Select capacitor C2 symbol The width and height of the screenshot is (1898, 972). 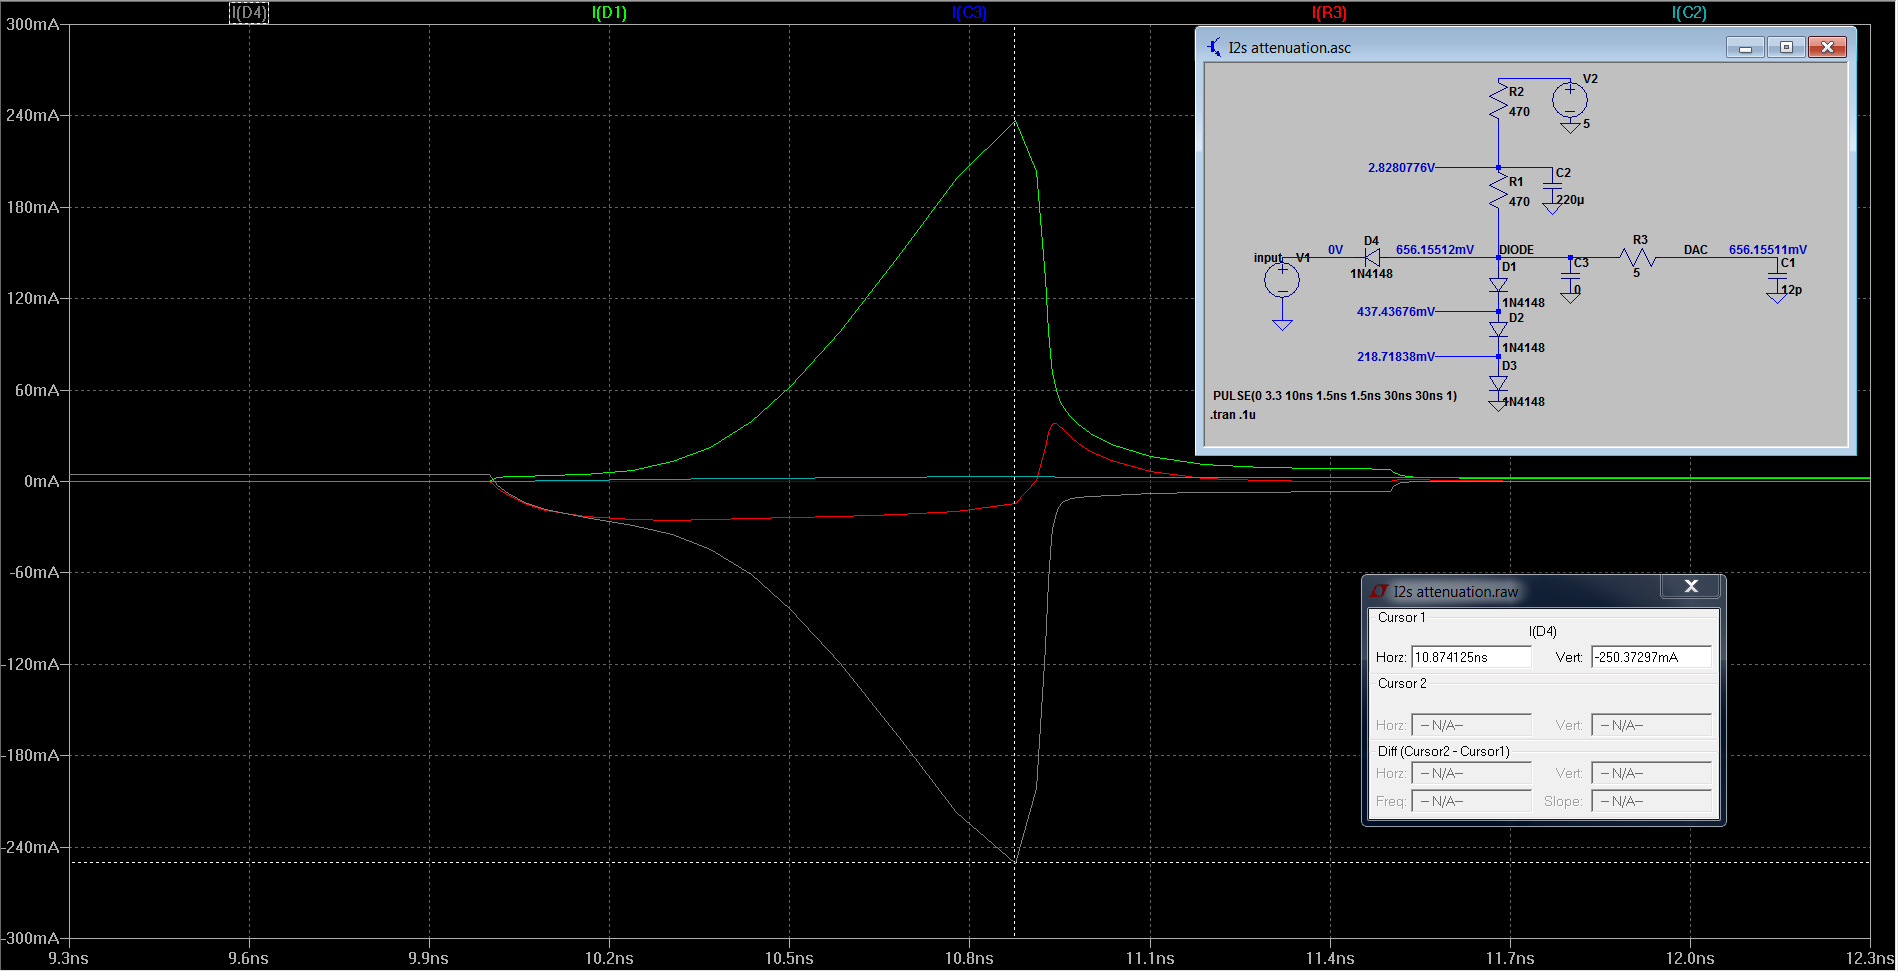coord(1552,187)
